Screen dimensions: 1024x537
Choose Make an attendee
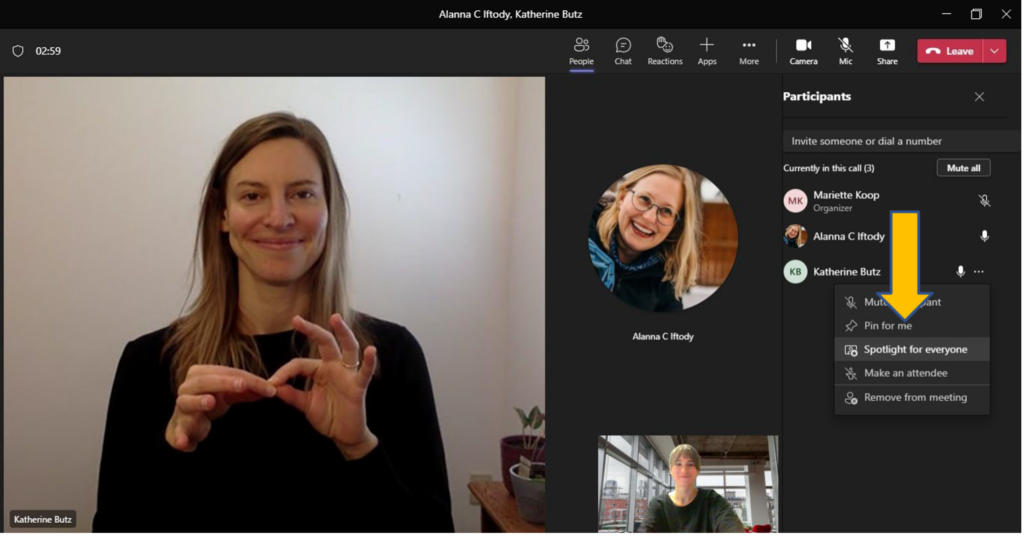coord(905,373)
